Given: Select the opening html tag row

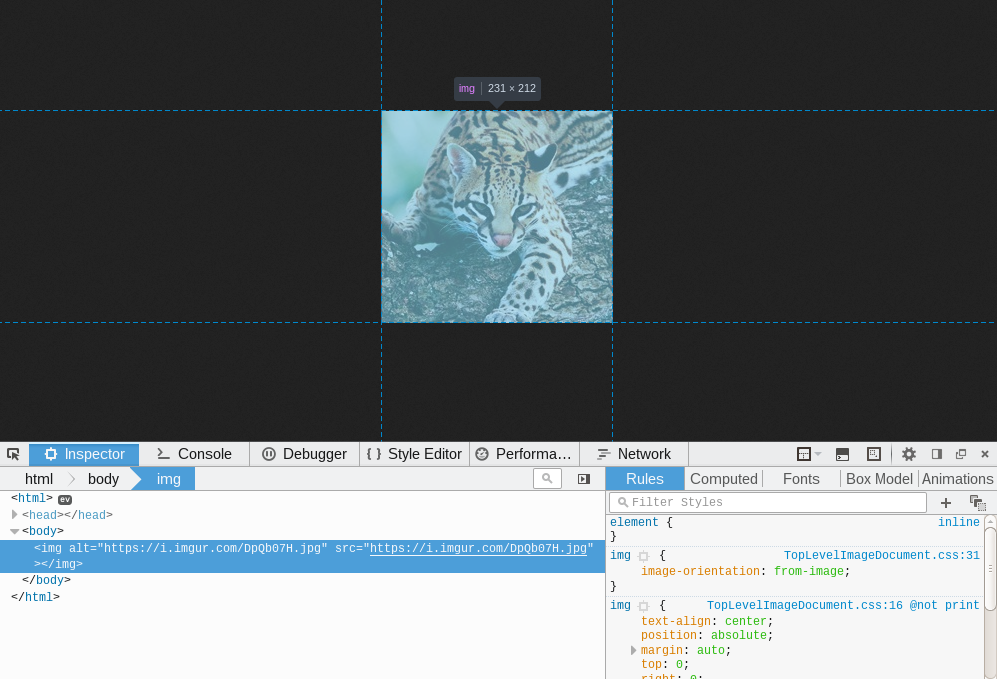Looking at the screenshot, I should click(x=302, y=498).
